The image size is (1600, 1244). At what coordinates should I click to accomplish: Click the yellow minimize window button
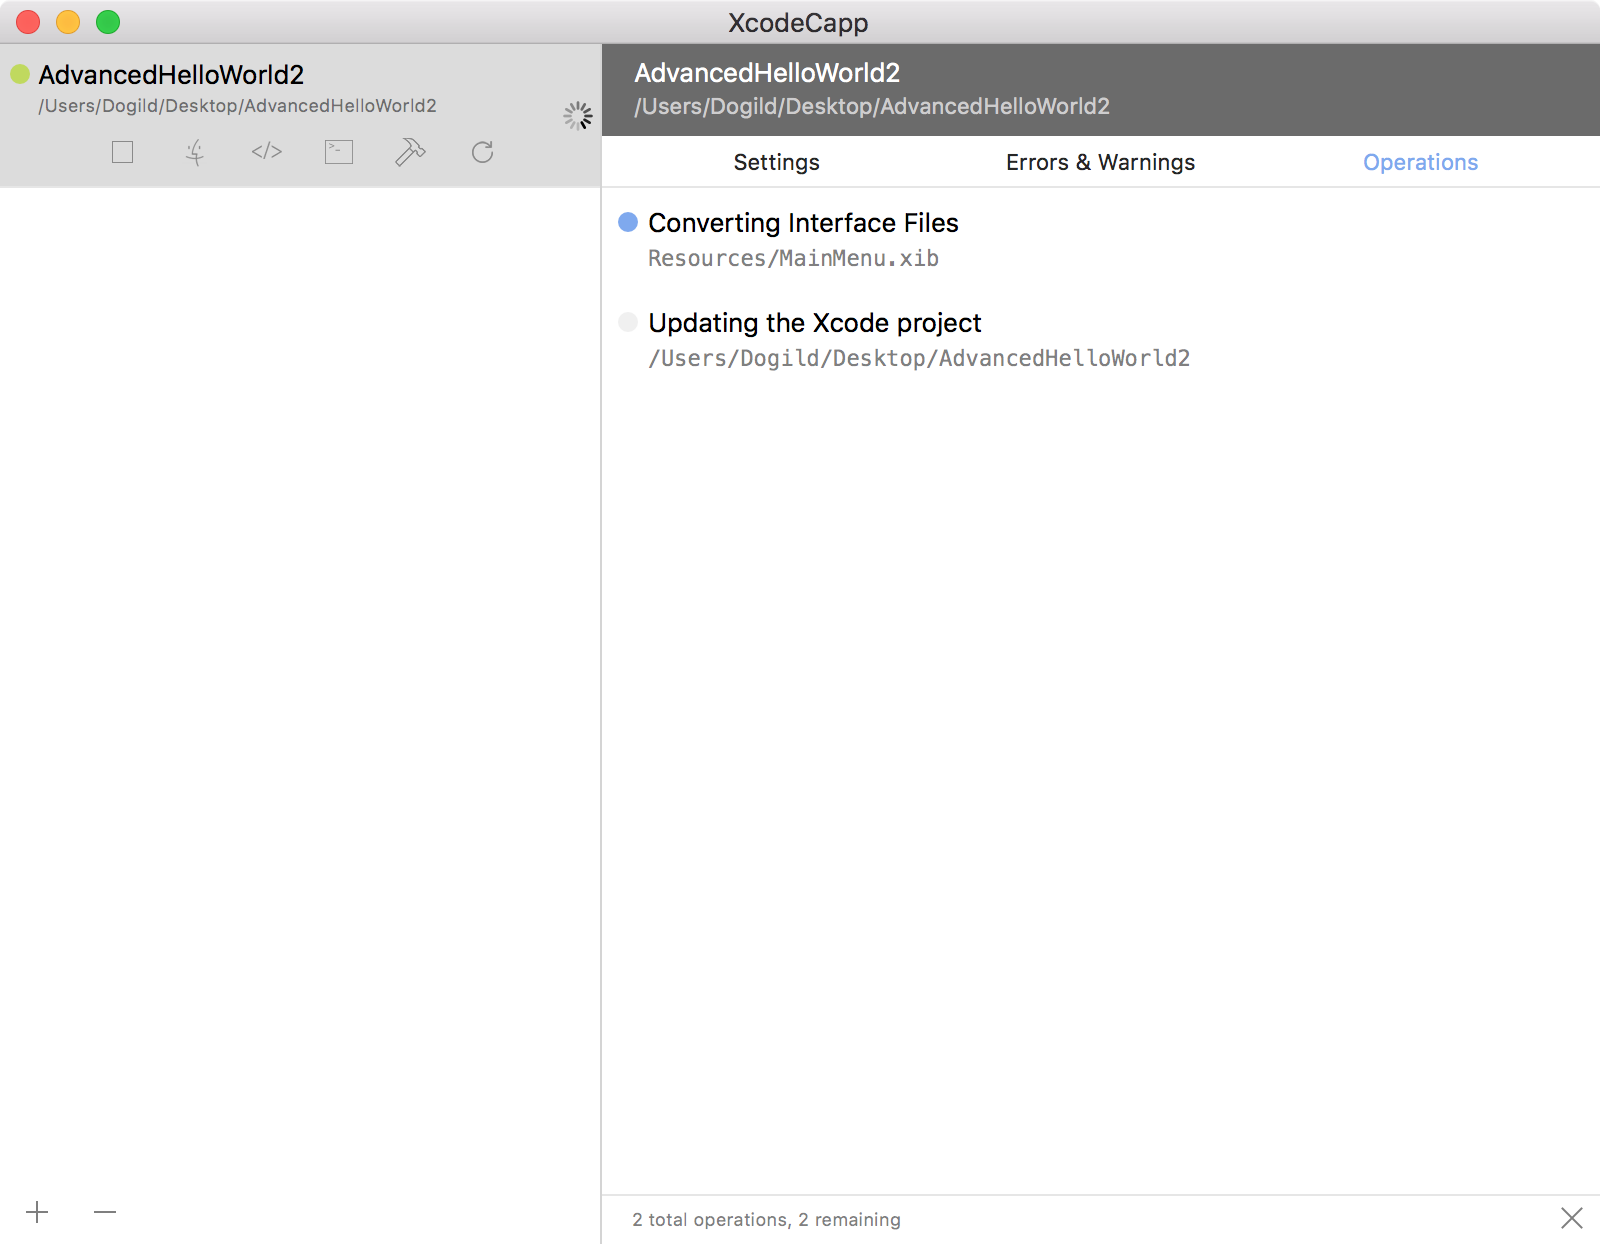(x=68, y=22)
